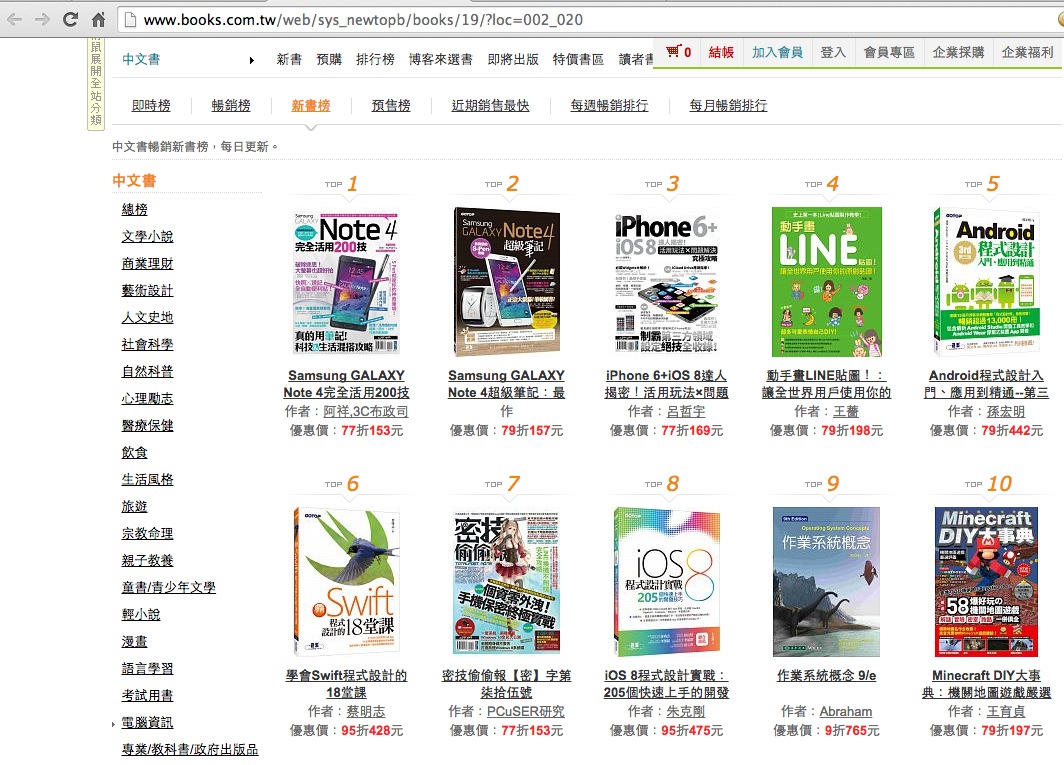The image size is (1064, 765).
Task: Open title link 學會Swift程式設計的18堂課
Action: tap(346, 684)
